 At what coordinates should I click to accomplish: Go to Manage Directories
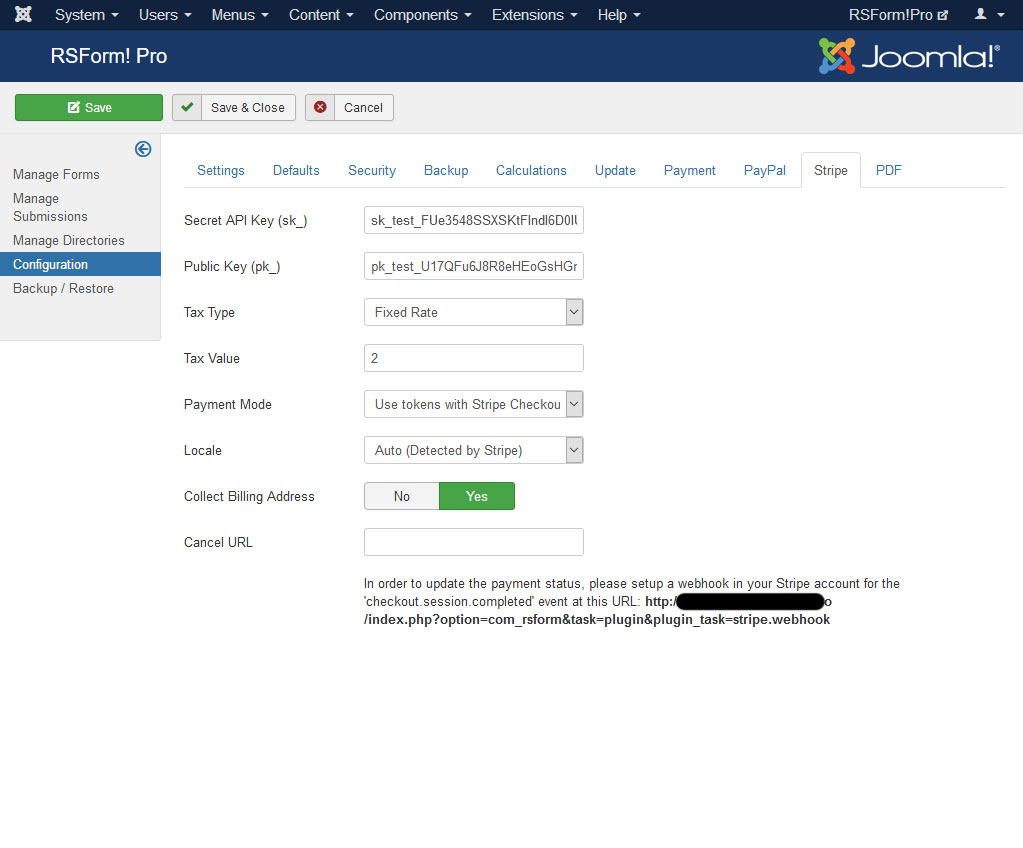(69, 240)
